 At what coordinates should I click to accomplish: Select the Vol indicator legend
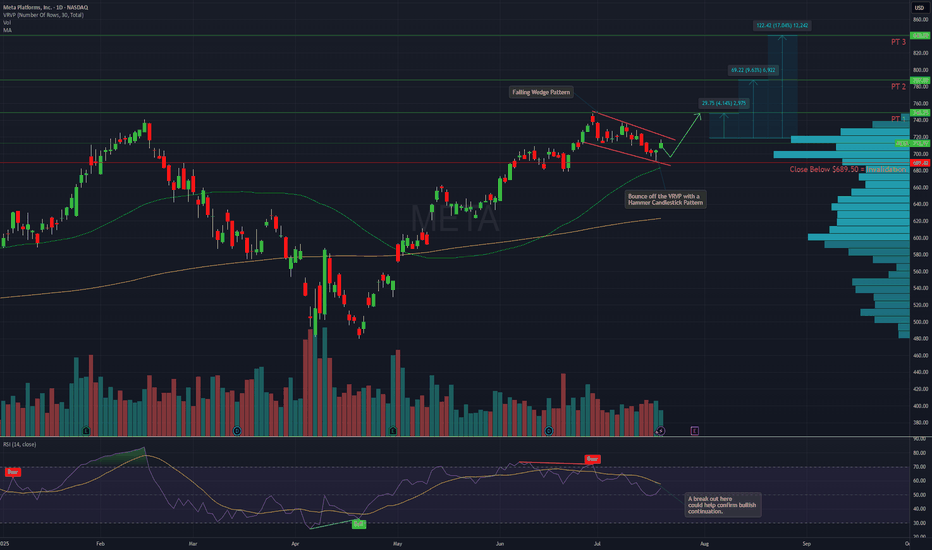[7, 23]
